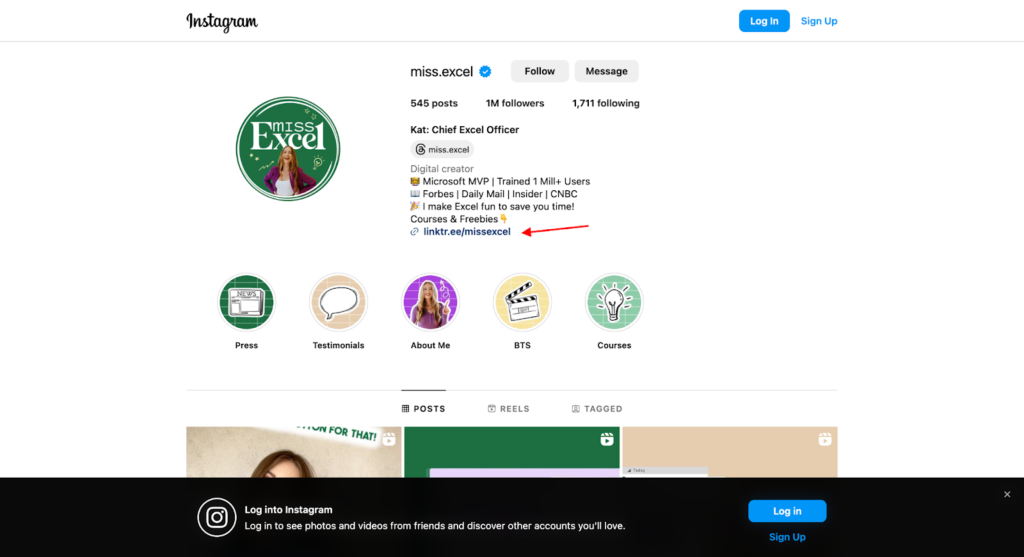1024x557 pixels.
Task: Message the miss.excel account
Action: tap(606, 71)
